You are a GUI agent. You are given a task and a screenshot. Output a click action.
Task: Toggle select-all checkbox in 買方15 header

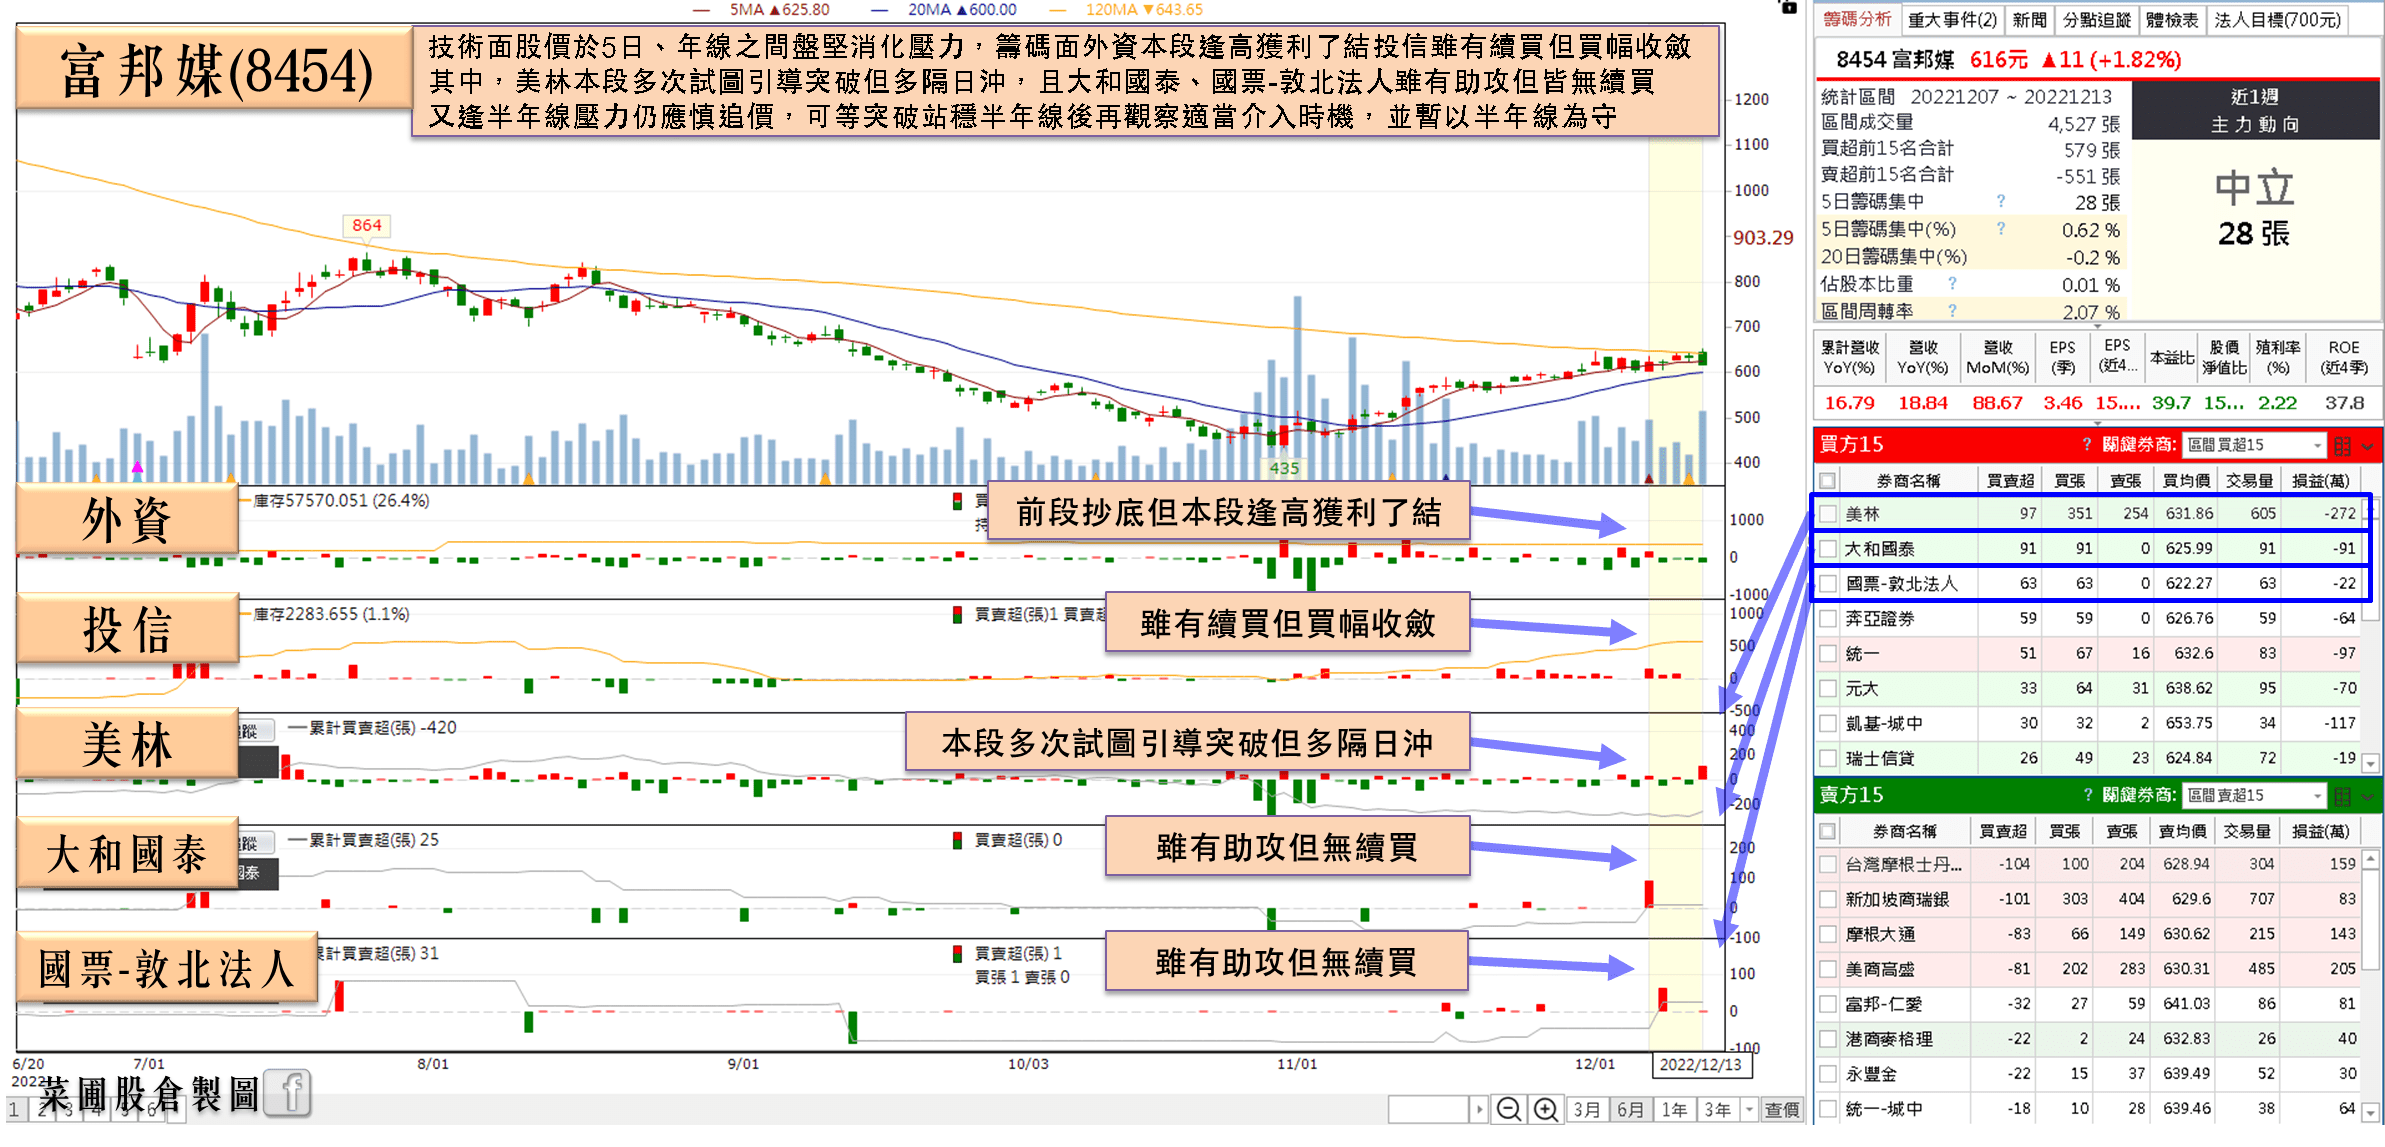coord(1828,481)
